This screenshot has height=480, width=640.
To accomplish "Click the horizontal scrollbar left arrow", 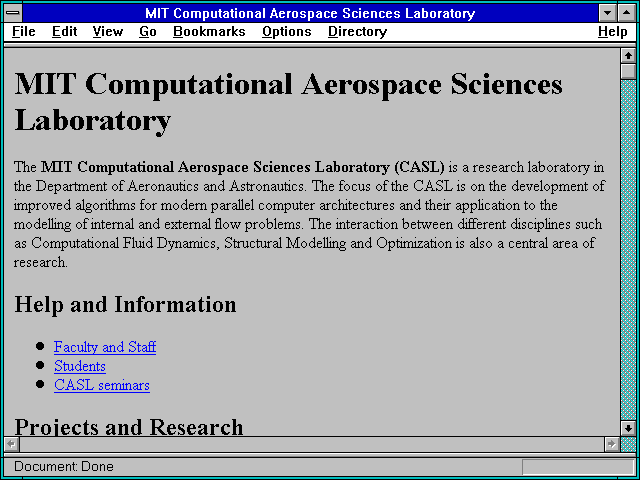I will 12,444.
